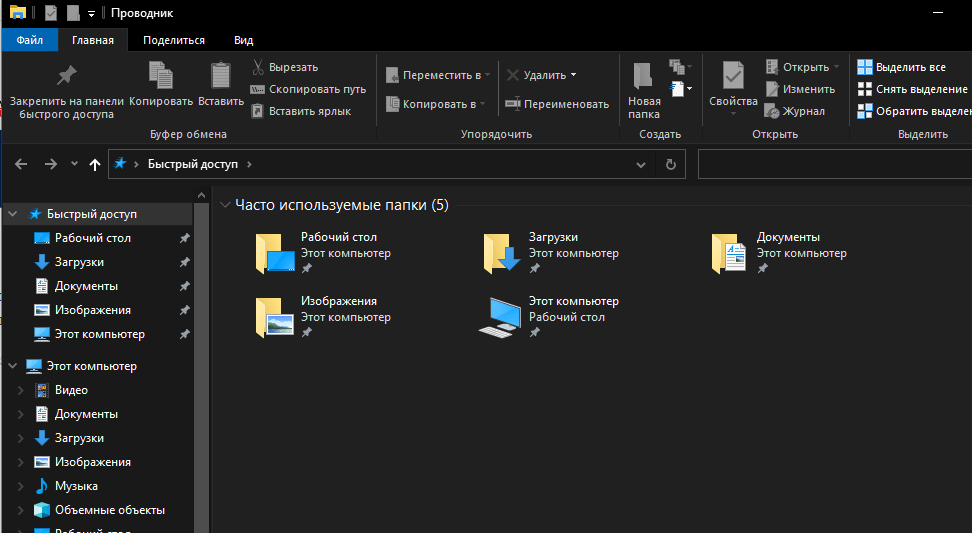This screenshot has width=972, height=533.
Task: Expand the Видео tree node
Action: [x=20, y=390]
